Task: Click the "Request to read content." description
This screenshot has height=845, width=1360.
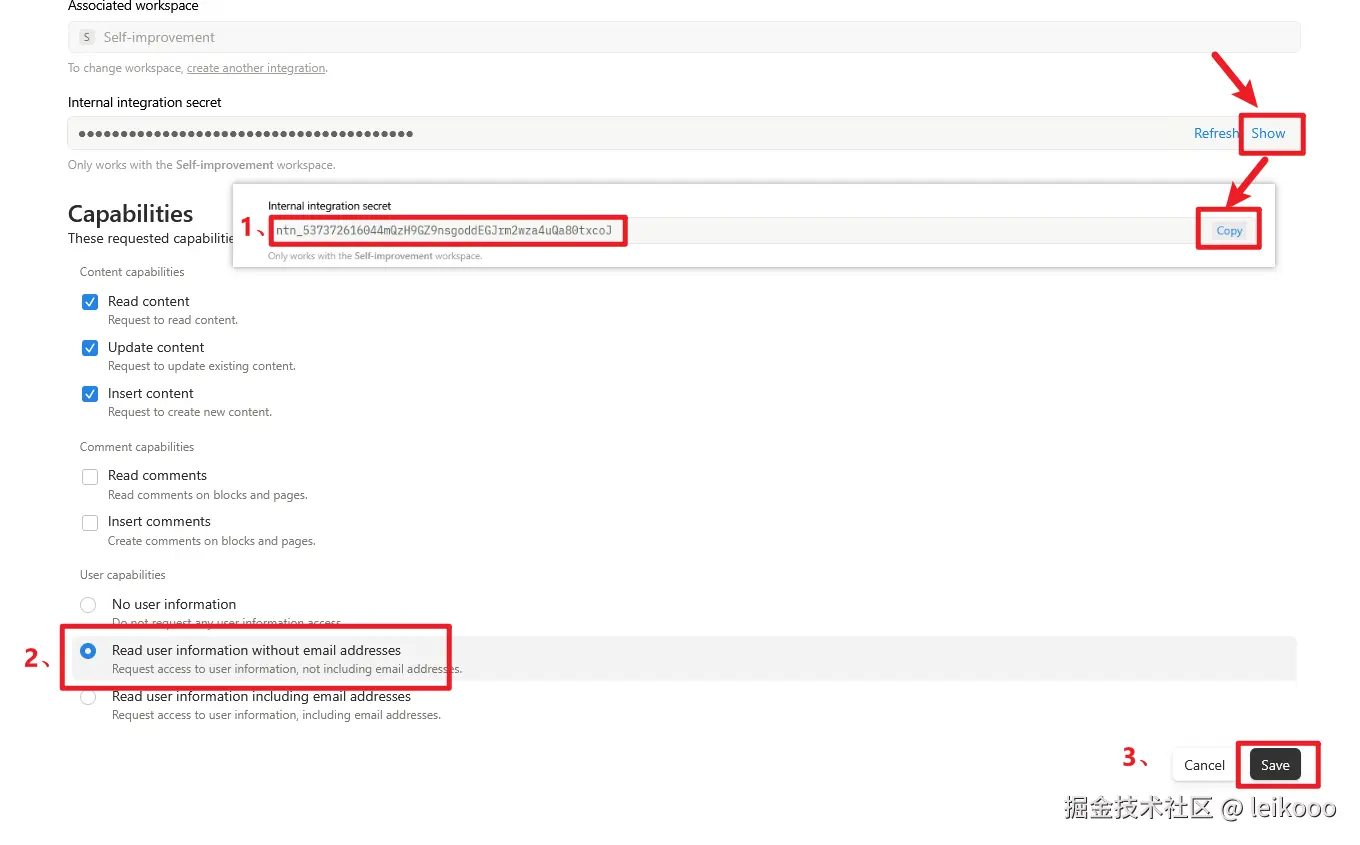Action: click(173, 320)
